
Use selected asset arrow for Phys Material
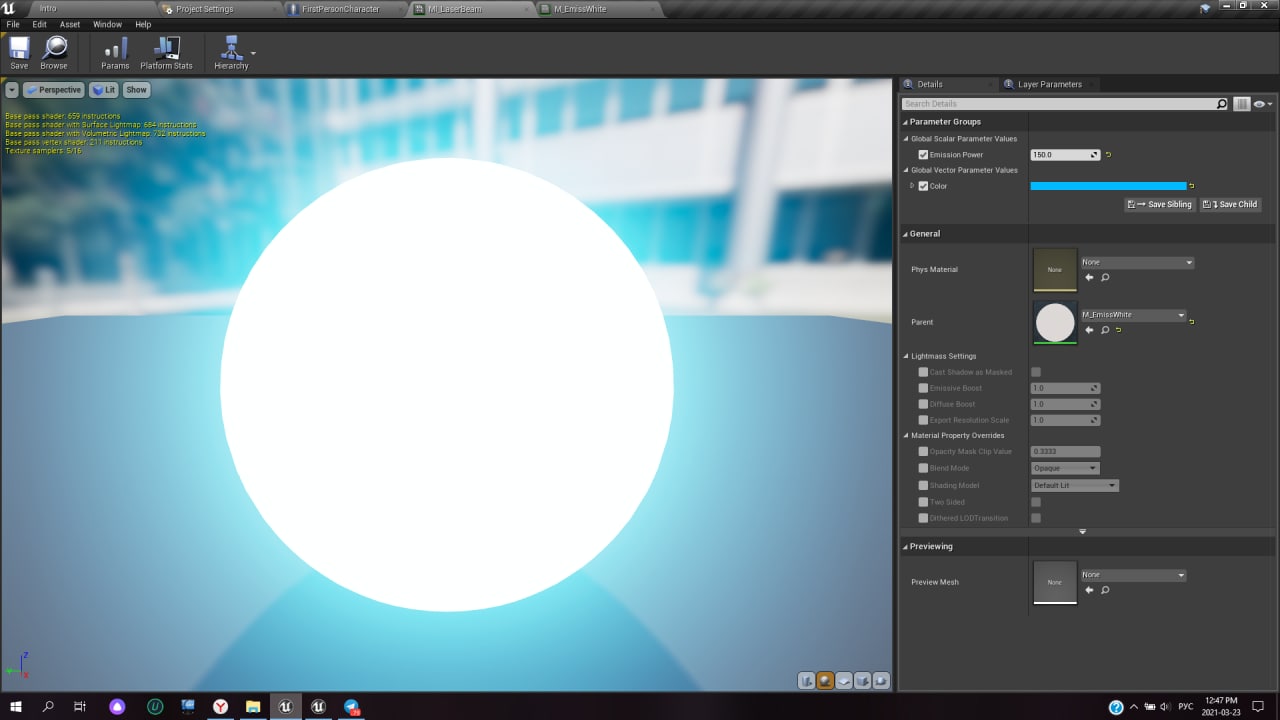click(1089, 277)
